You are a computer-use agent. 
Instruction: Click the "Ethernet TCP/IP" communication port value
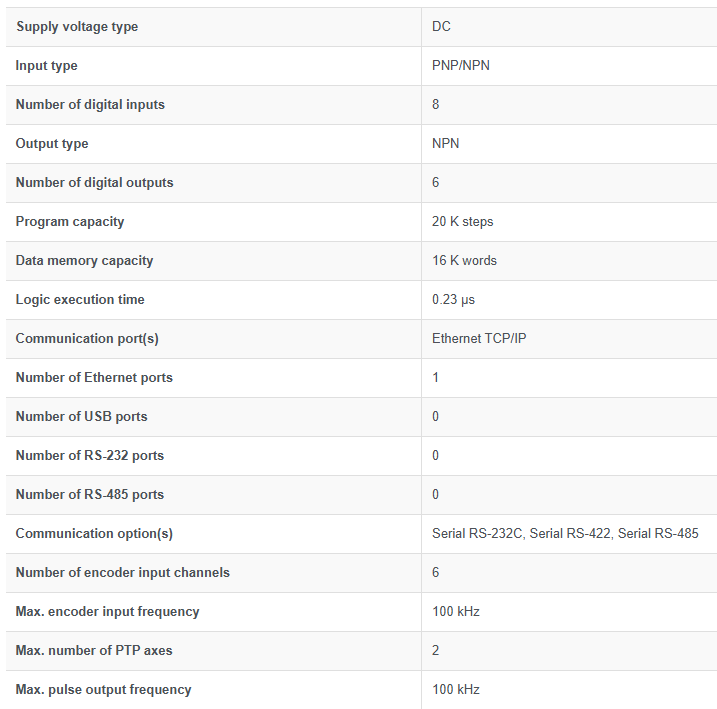coord(479,339)
